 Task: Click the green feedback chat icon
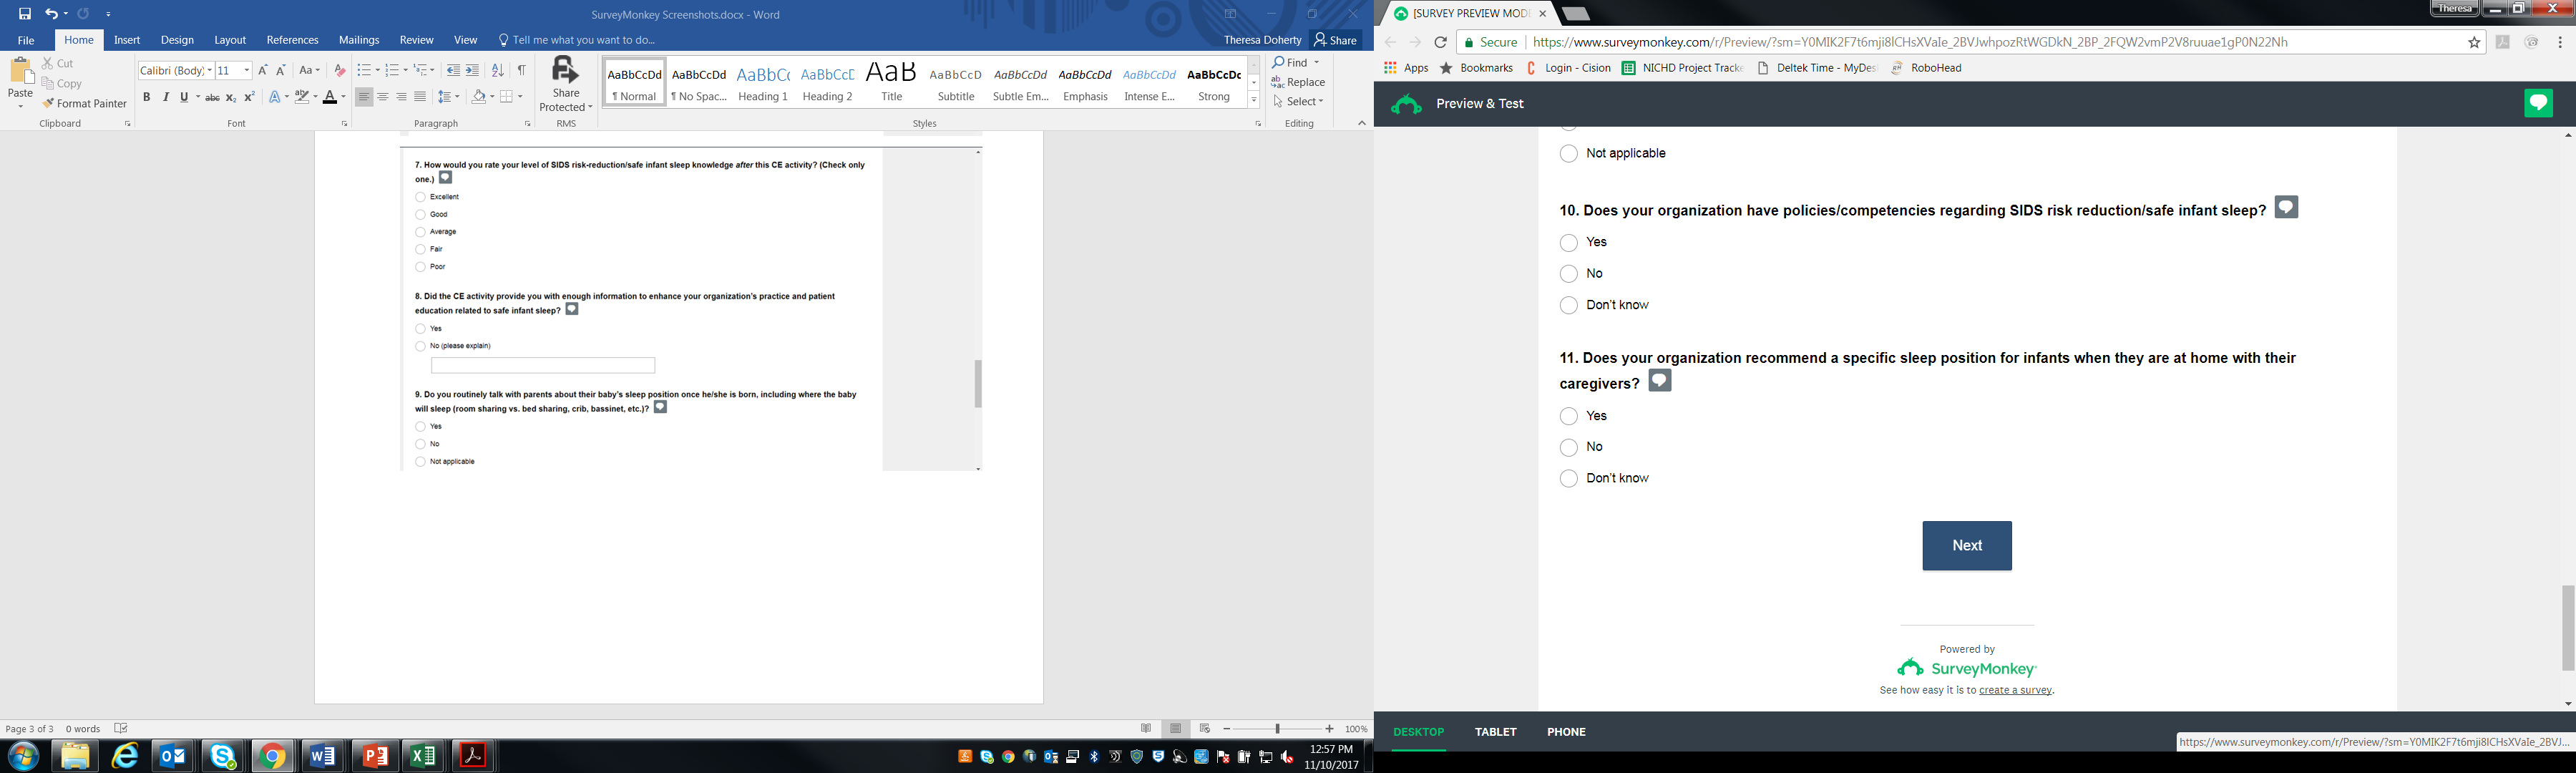2538,103
